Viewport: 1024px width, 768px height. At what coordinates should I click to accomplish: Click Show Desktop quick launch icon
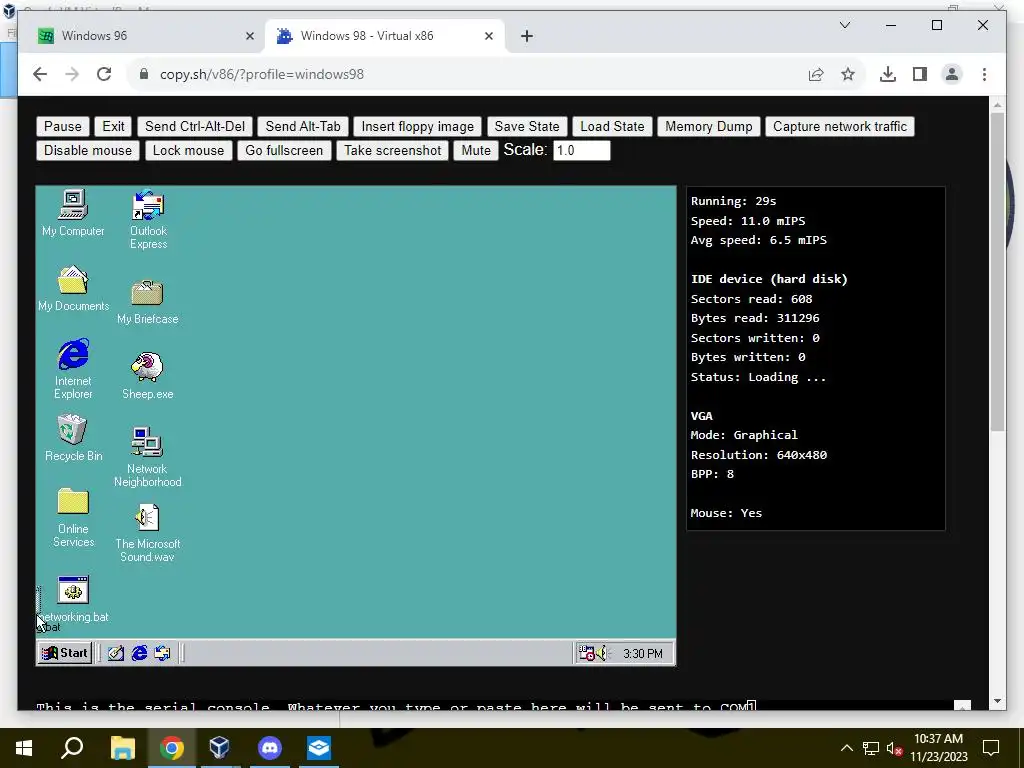116,653
